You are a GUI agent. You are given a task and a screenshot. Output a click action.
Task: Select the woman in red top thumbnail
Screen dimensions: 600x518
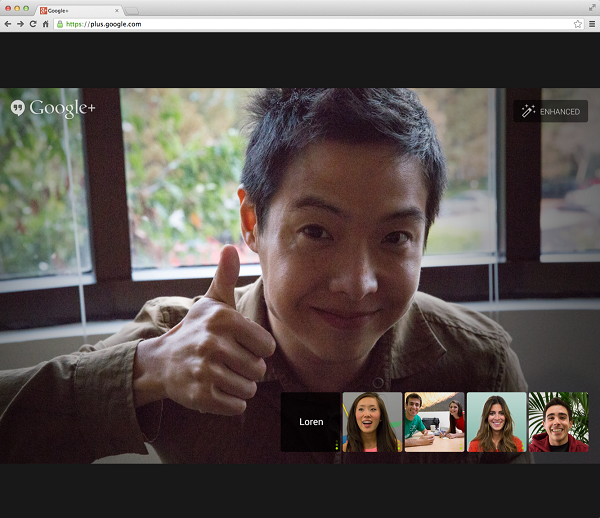pos(496,422)
